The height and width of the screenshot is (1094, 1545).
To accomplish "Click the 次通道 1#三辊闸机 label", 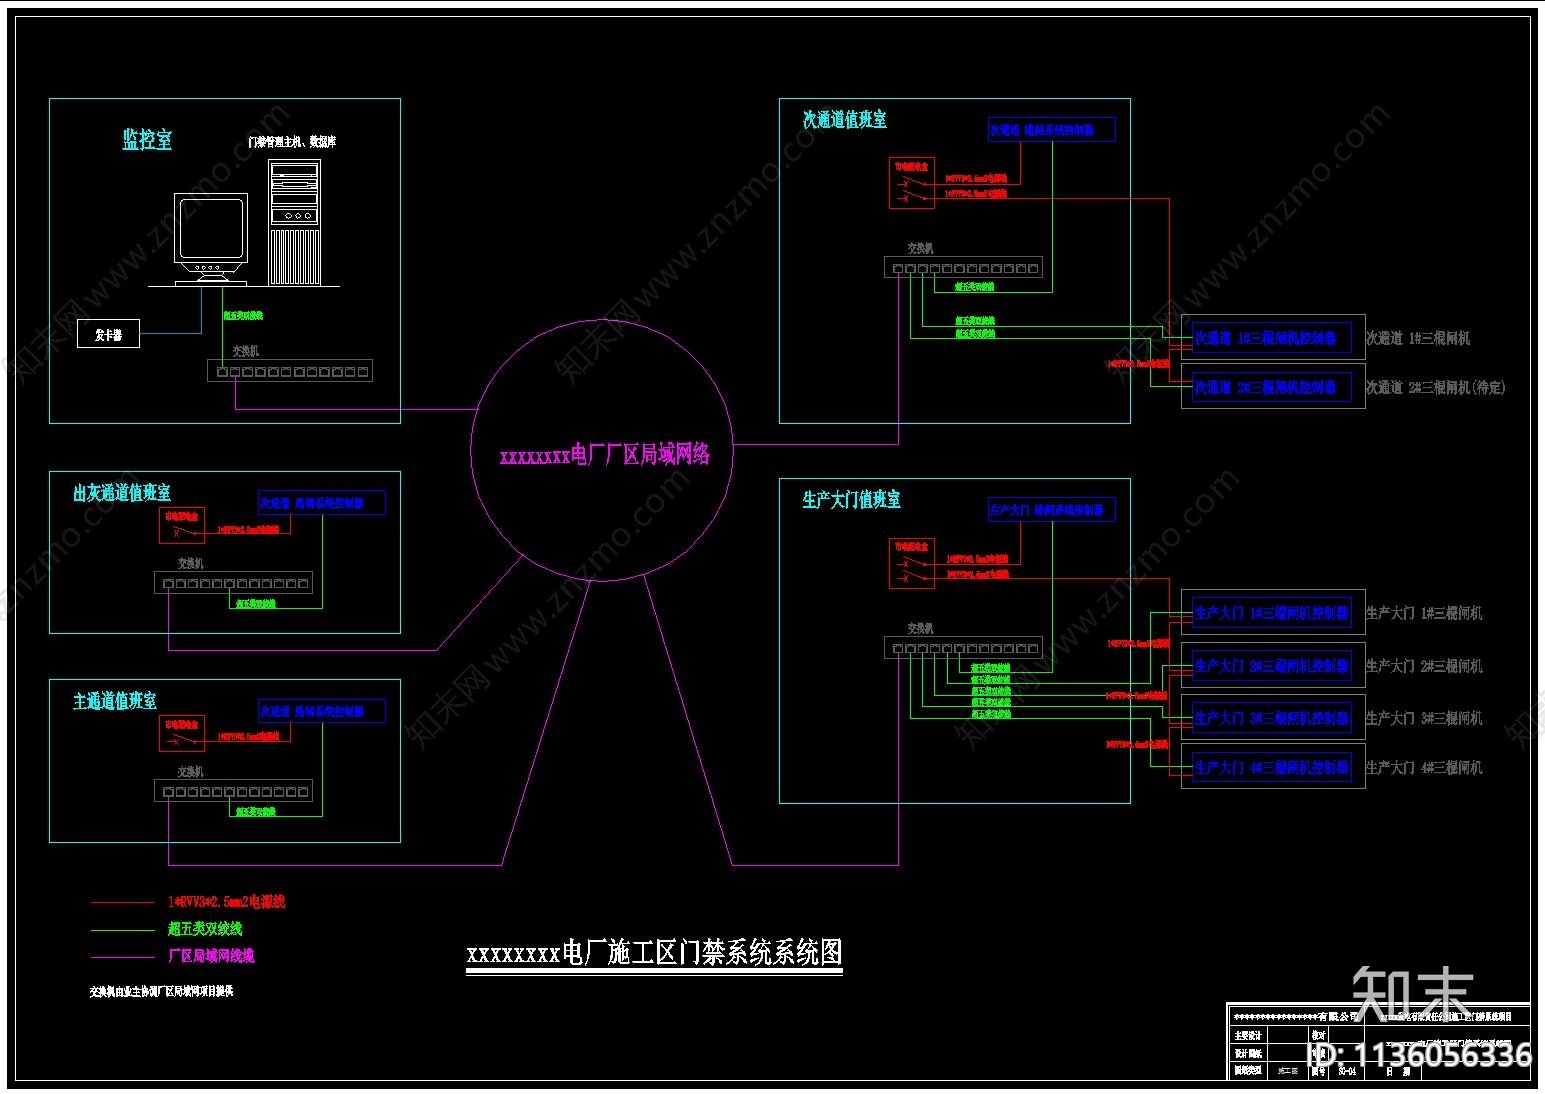I will 1418,338.
